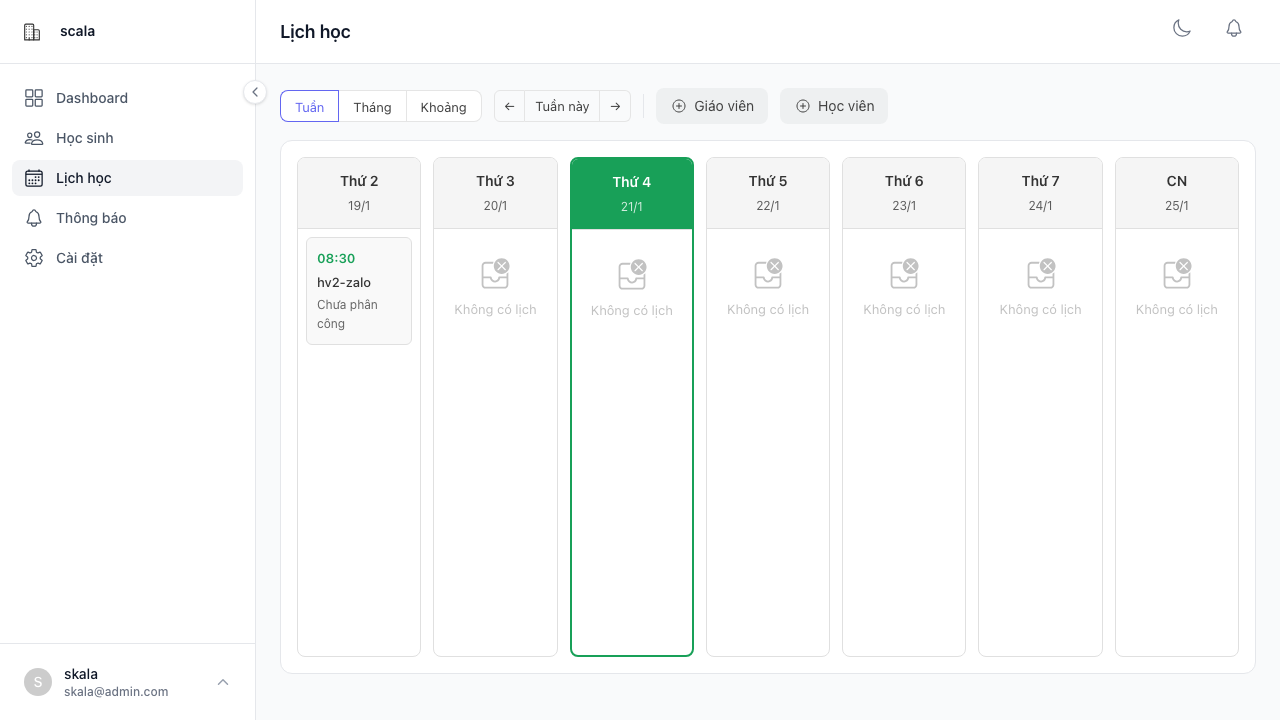Switch to the Tuần view tab
The height and width of the screenshot is (720, 1280).
(x=309, y=107)
